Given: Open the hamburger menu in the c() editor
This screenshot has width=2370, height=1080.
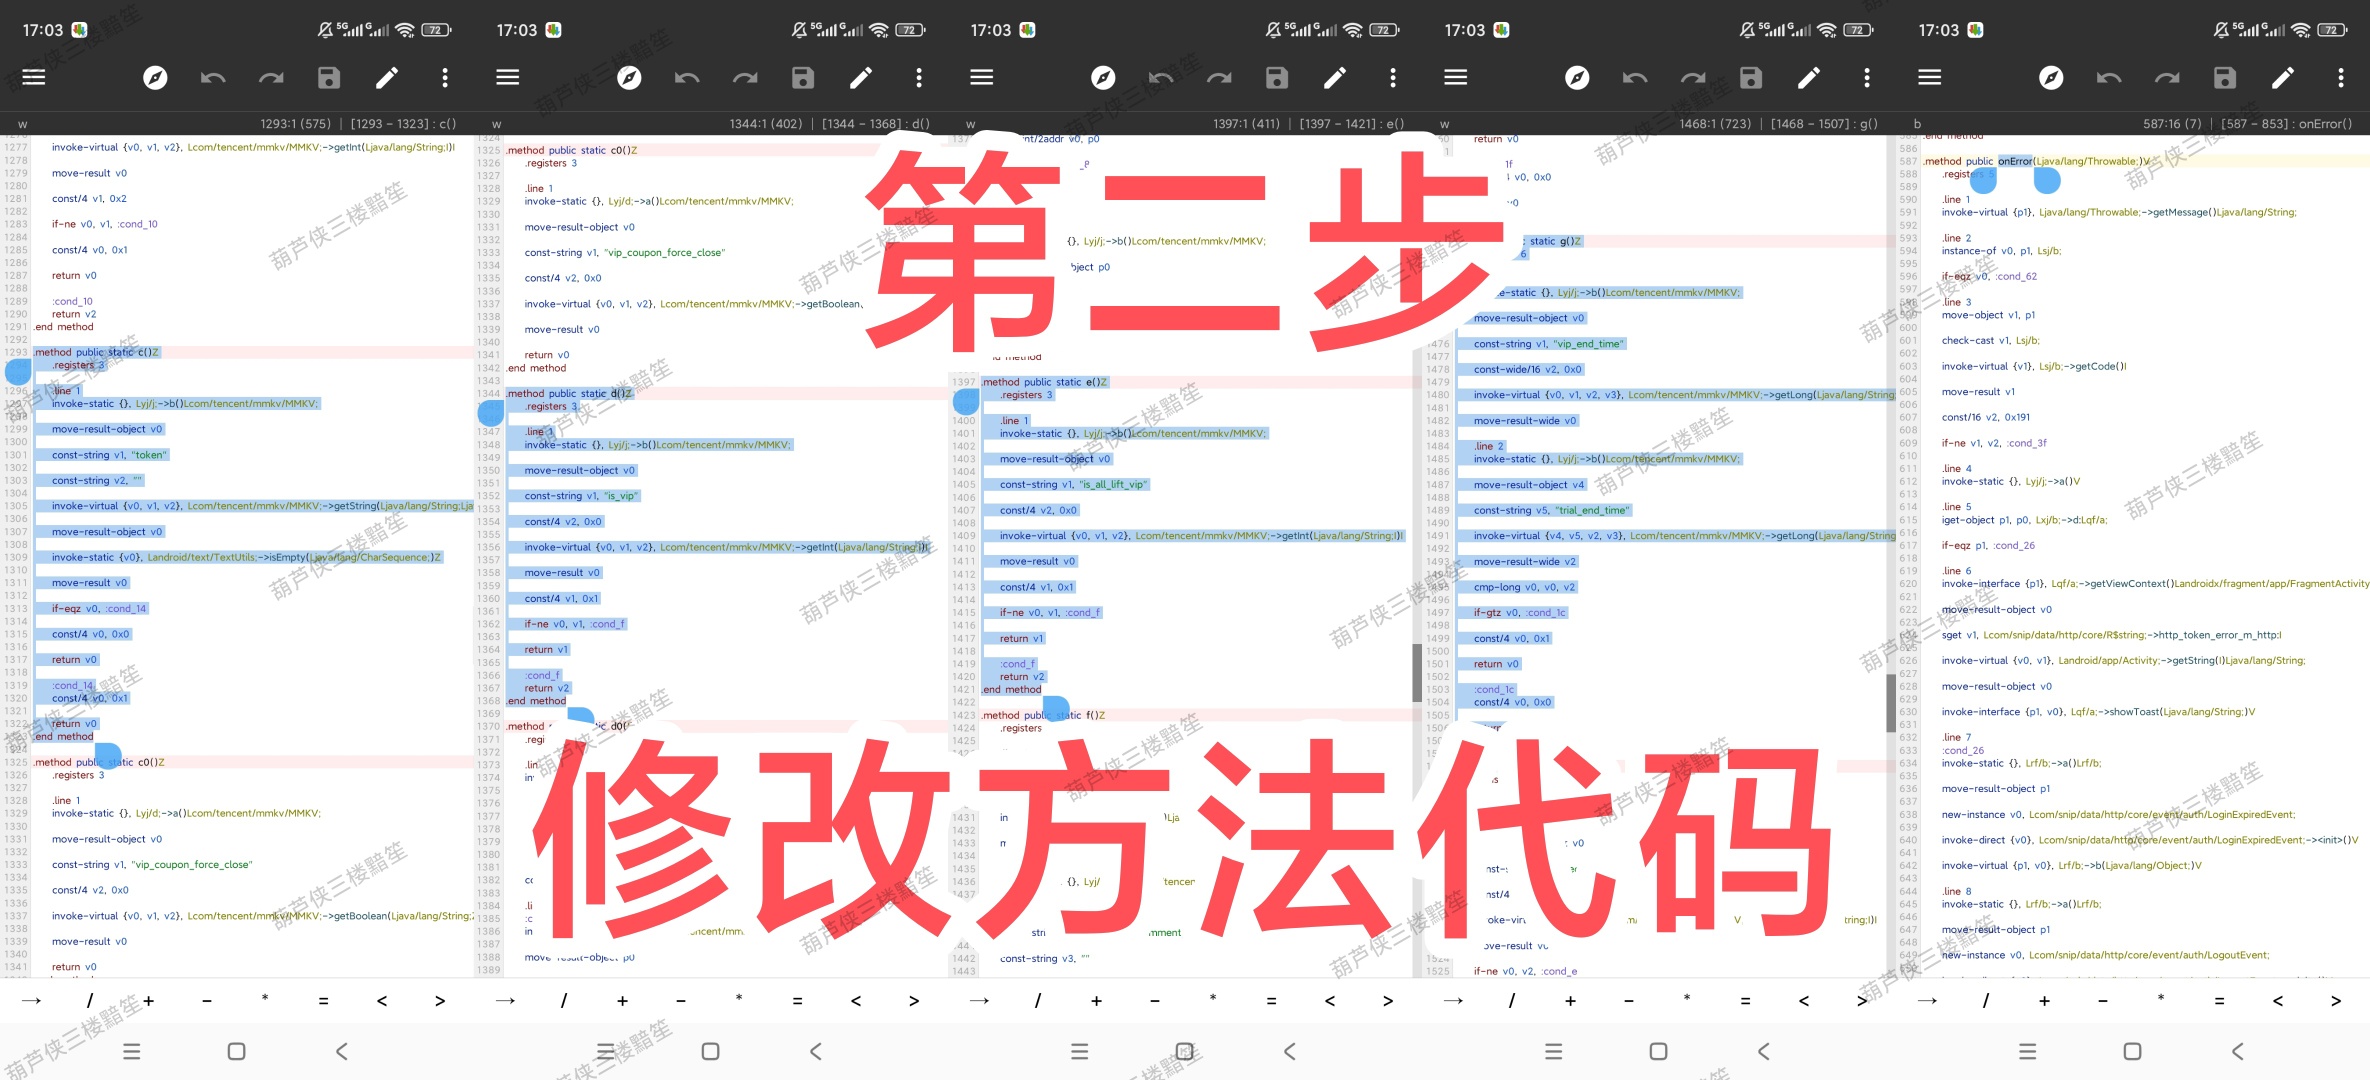Looking at the screenshot, I should [34, 77].
